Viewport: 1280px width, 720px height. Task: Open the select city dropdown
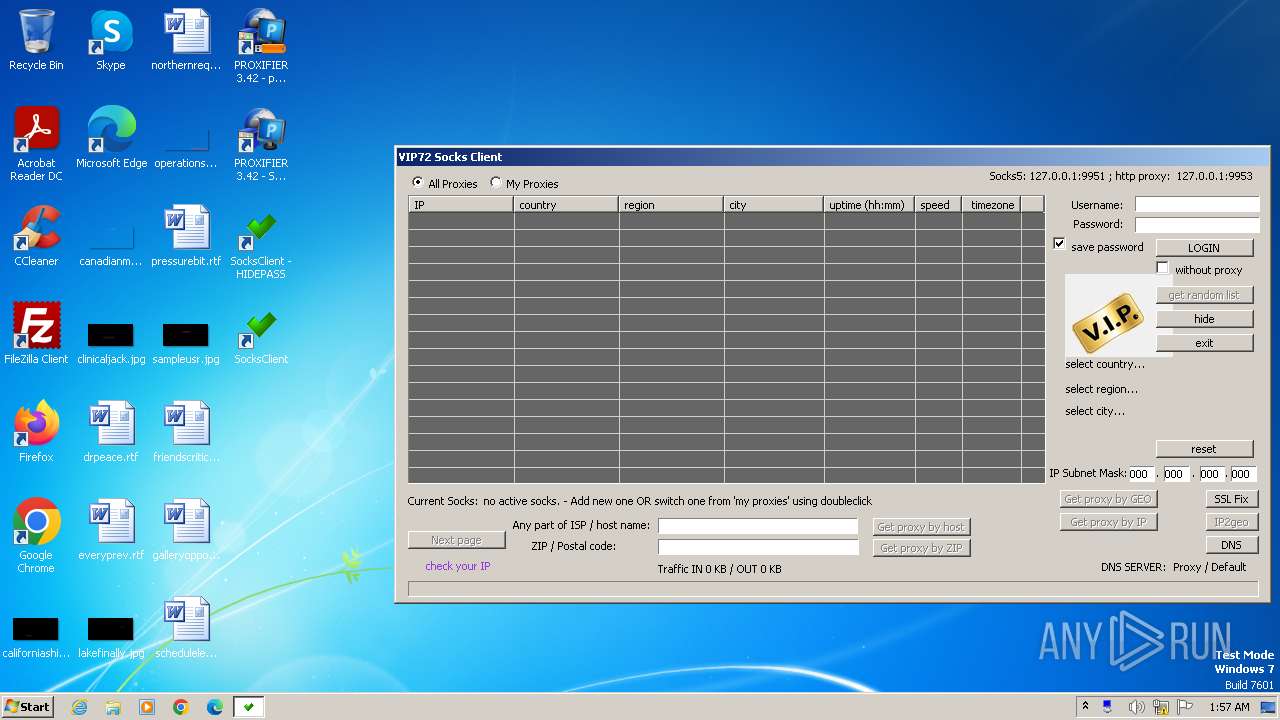click(1095, 411)
